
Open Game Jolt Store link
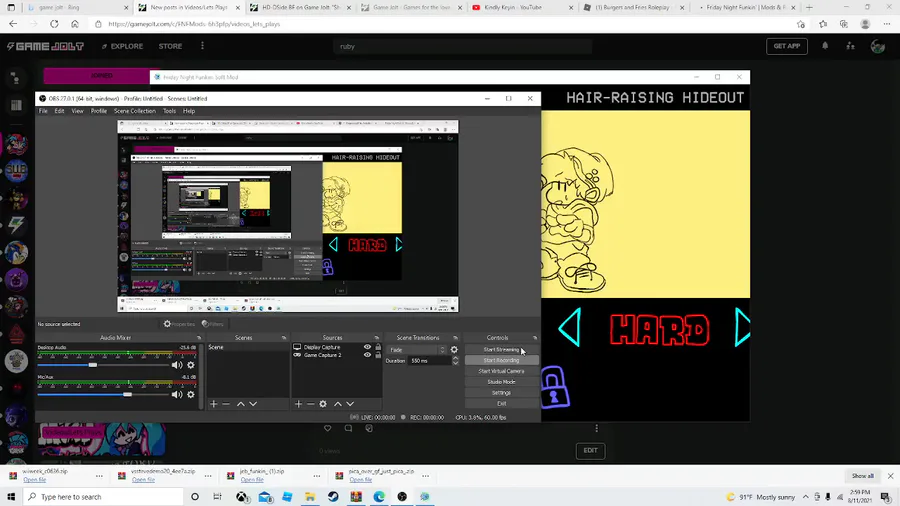pyautogui.click(x=170, y=46)
